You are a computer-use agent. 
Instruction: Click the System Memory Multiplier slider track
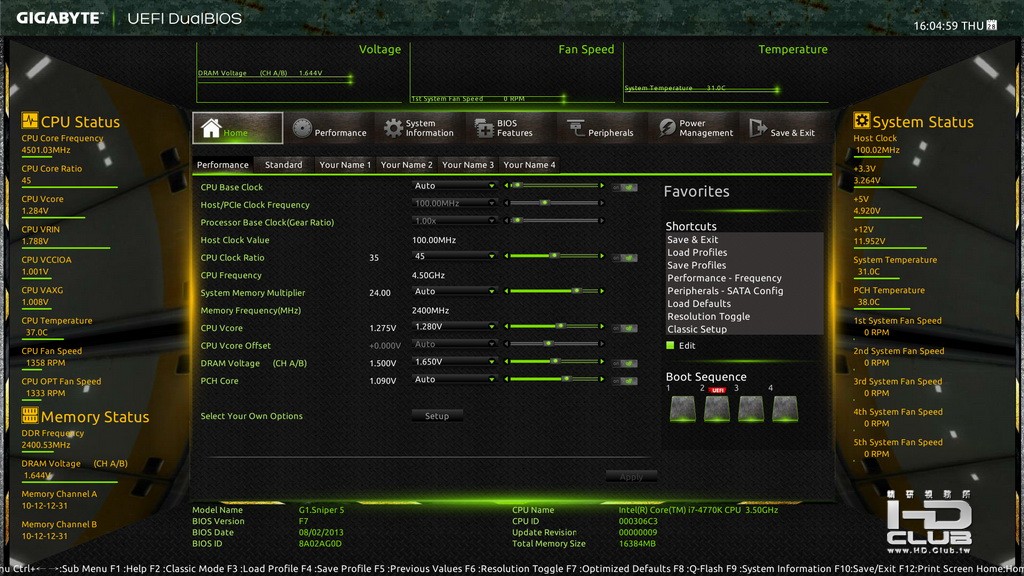pos(554,291)
